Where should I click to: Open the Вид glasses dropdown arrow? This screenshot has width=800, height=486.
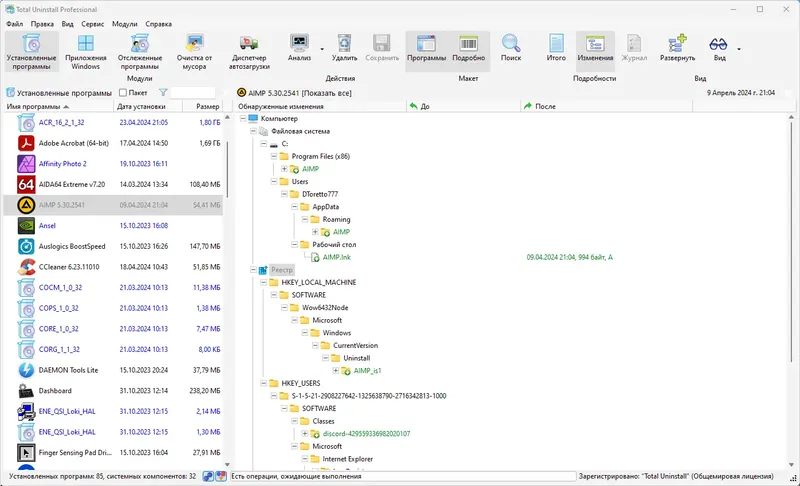click(739, 49)
